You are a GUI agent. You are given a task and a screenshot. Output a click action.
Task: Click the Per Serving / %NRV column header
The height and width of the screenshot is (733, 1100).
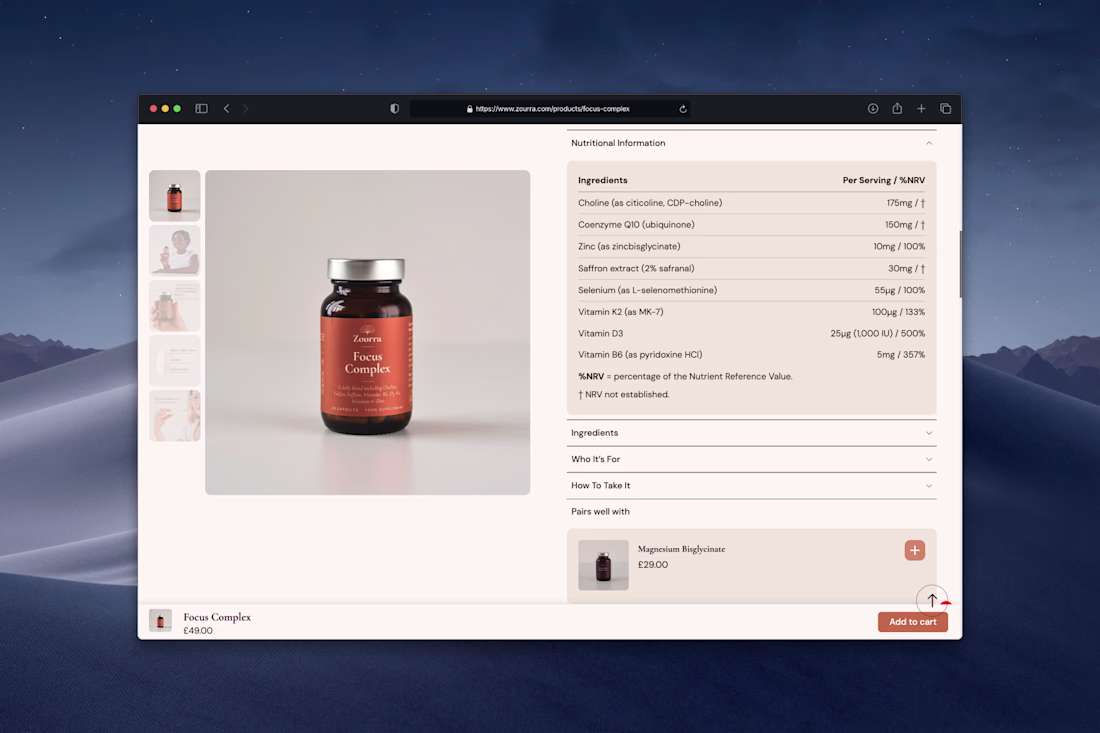click(884, 180)
